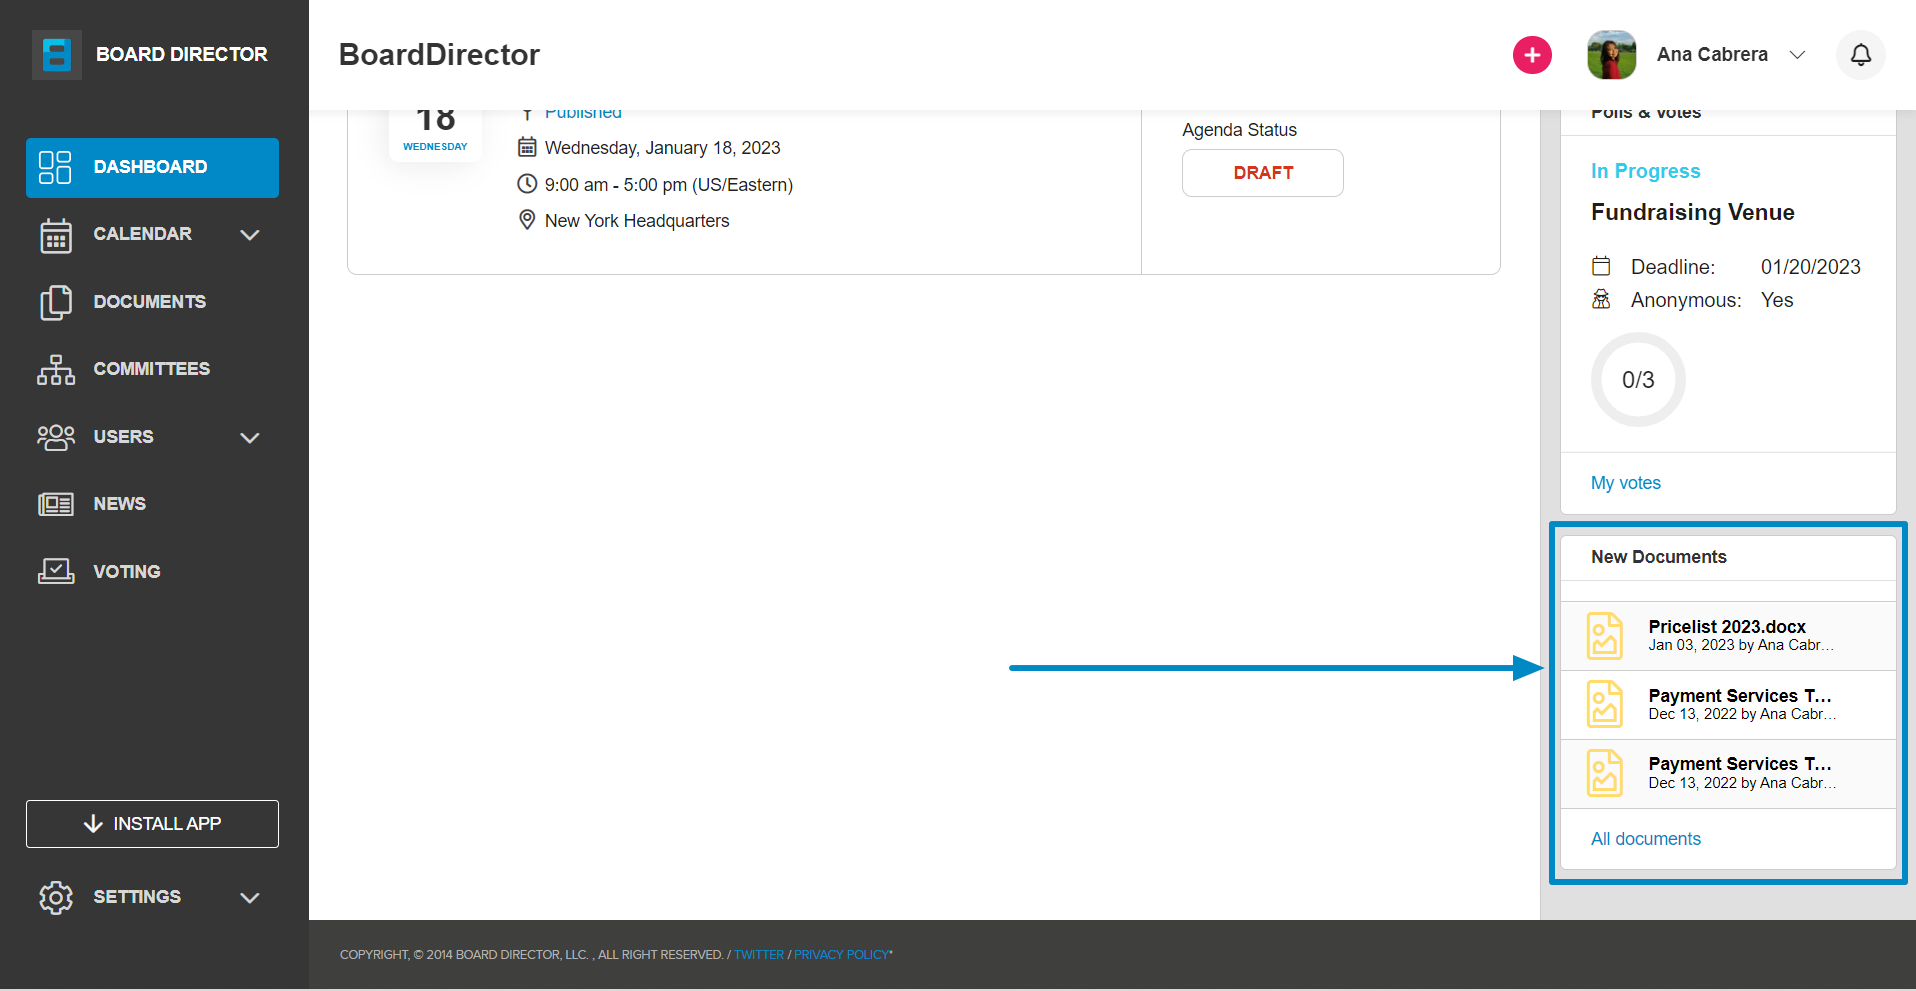The image size is (1916, 991).
Task: Click the Users group icon
Action: pos(56,437)
